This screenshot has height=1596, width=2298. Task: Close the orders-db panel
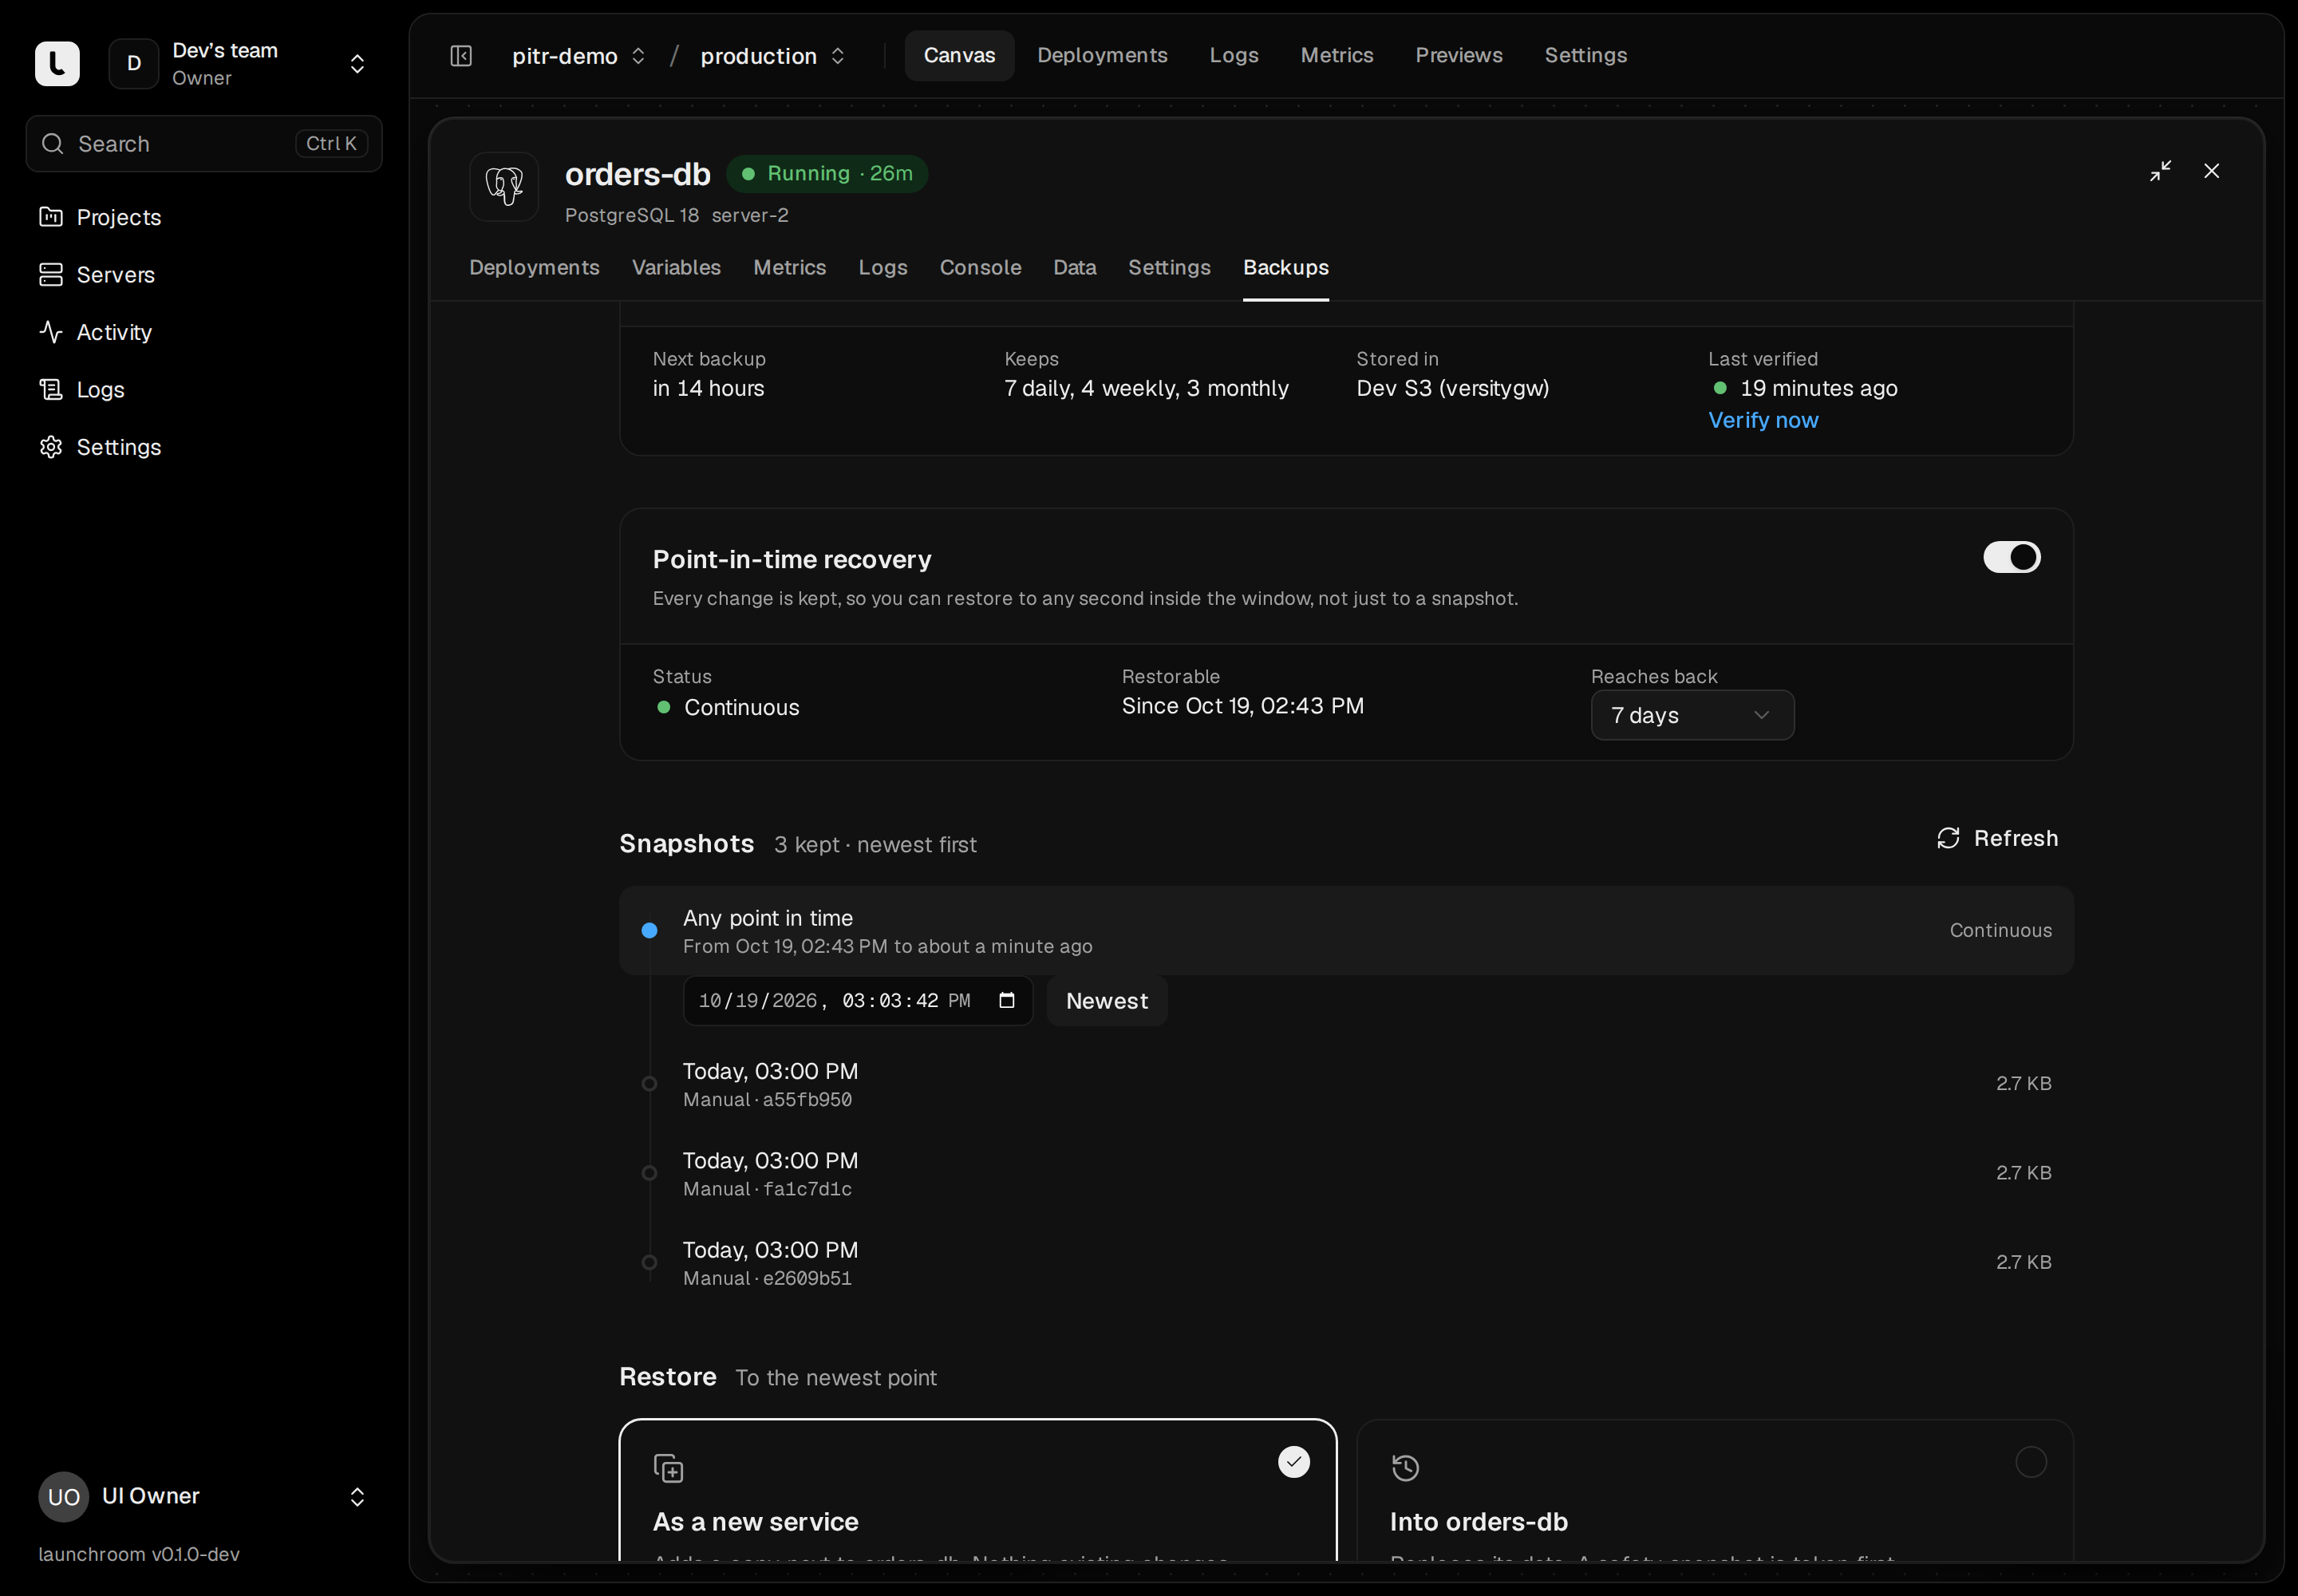tap(2212, 171)
